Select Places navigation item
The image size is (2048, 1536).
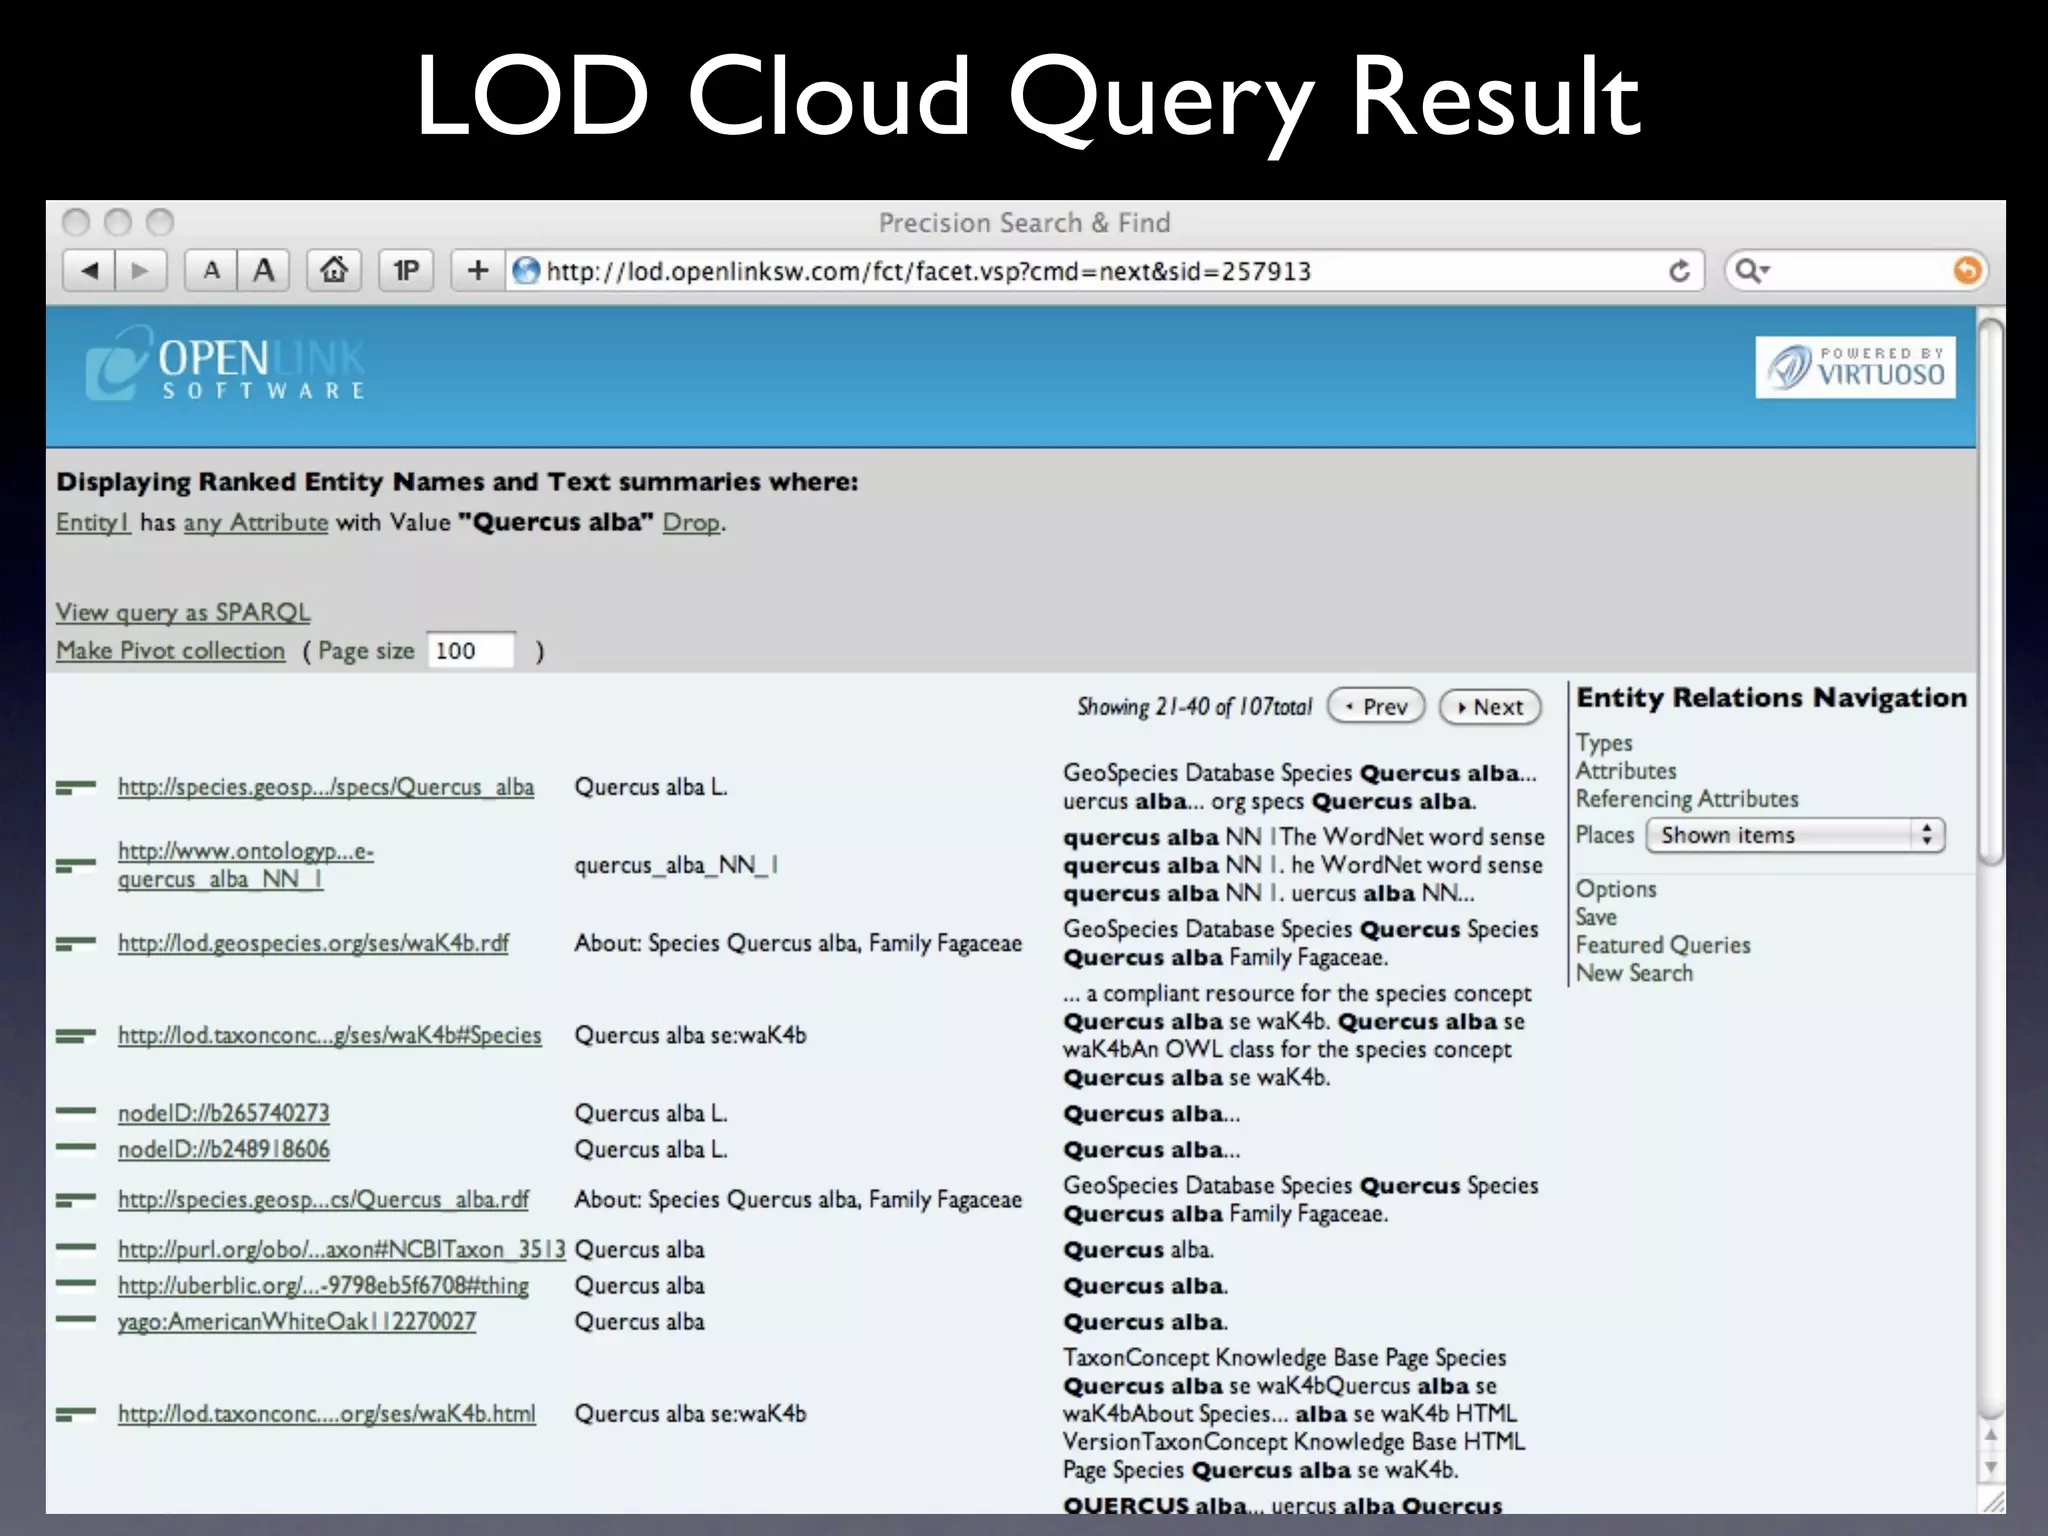point(1605,835)
